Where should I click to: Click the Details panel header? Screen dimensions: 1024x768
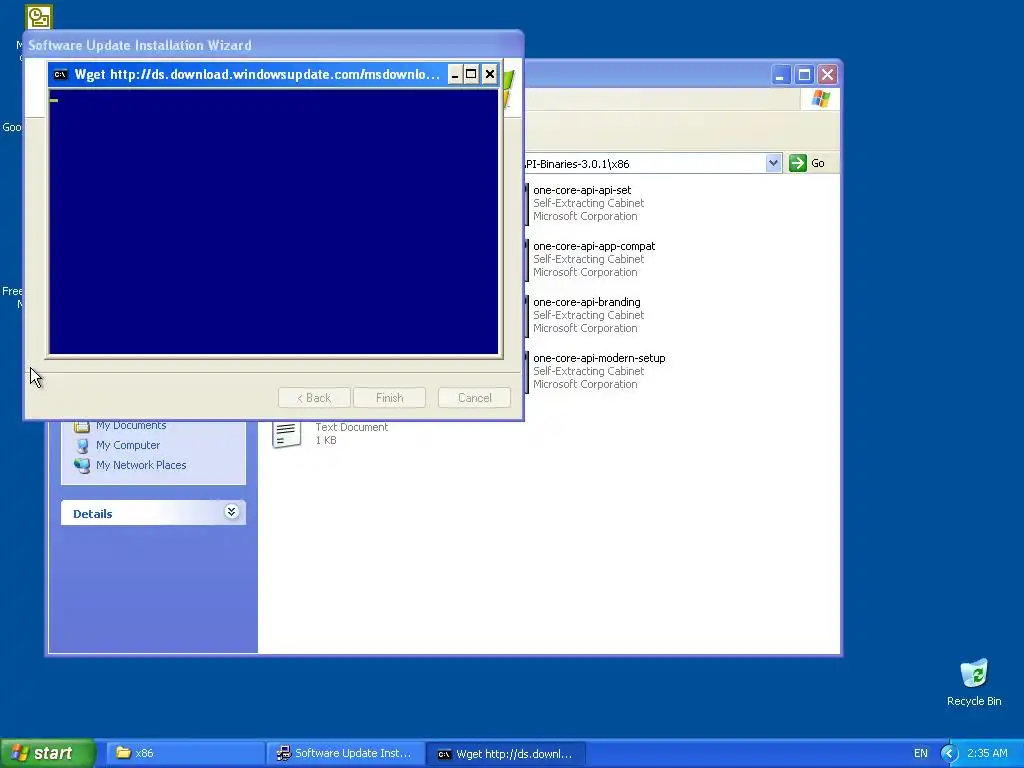pos(153,513)
